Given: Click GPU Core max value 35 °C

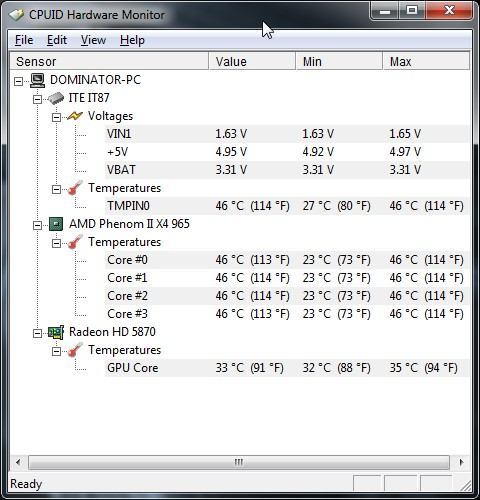Looking at the screenshot, I should pyautogui.click(x=424, y=368).
